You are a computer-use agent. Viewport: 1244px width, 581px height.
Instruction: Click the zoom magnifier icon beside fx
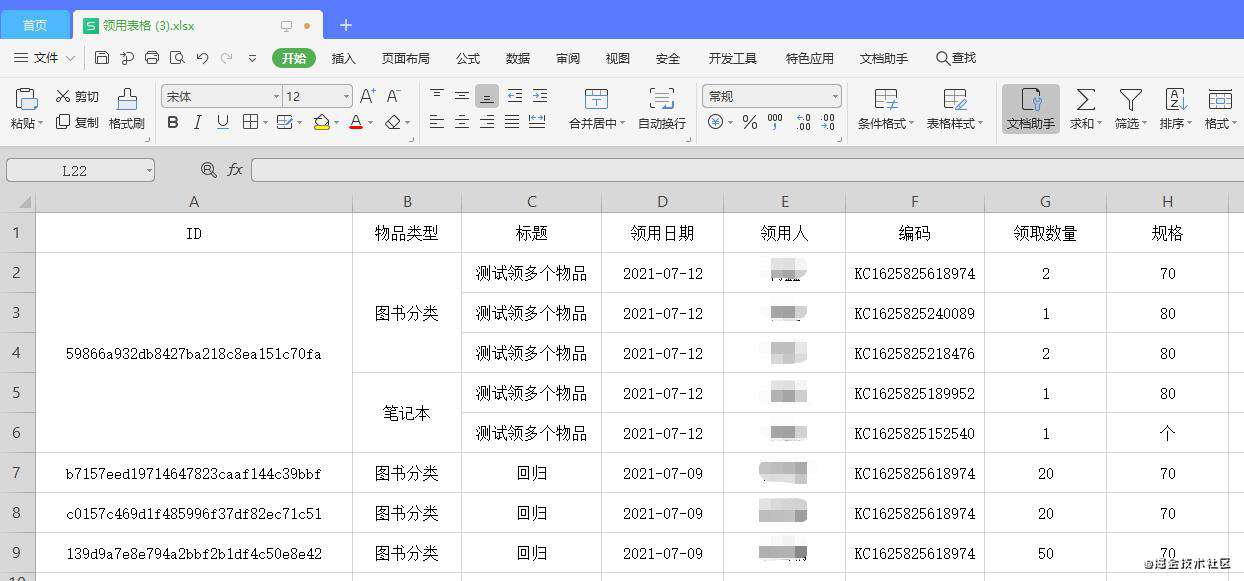[x=208, y=170]
